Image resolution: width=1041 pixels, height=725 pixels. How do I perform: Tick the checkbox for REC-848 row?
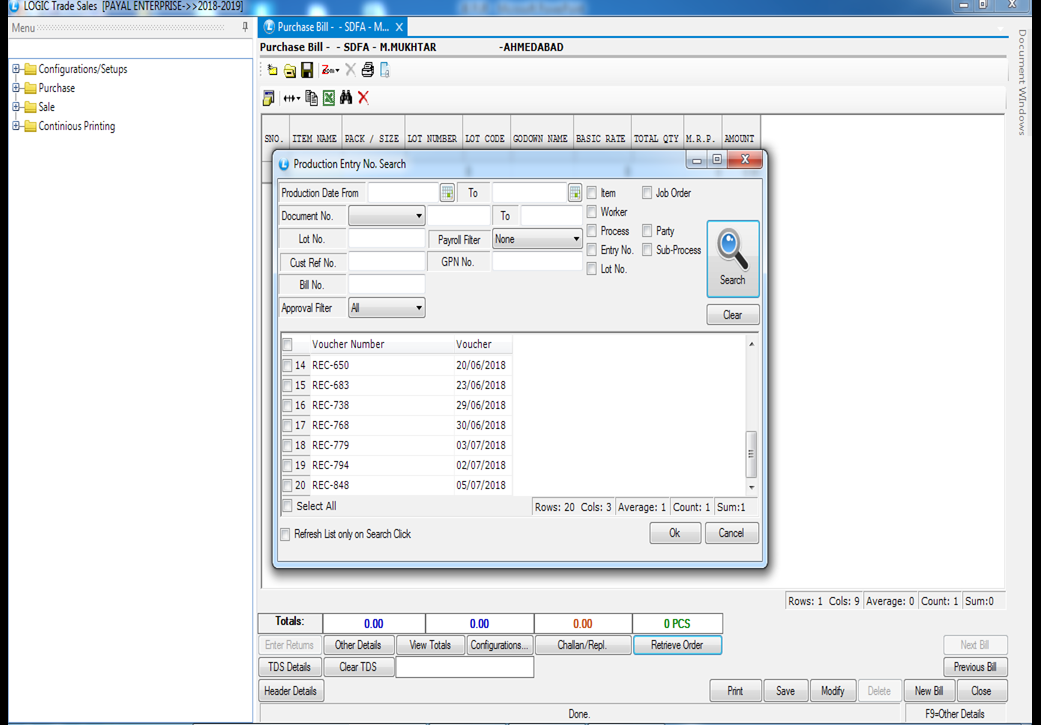coord(287,485)
